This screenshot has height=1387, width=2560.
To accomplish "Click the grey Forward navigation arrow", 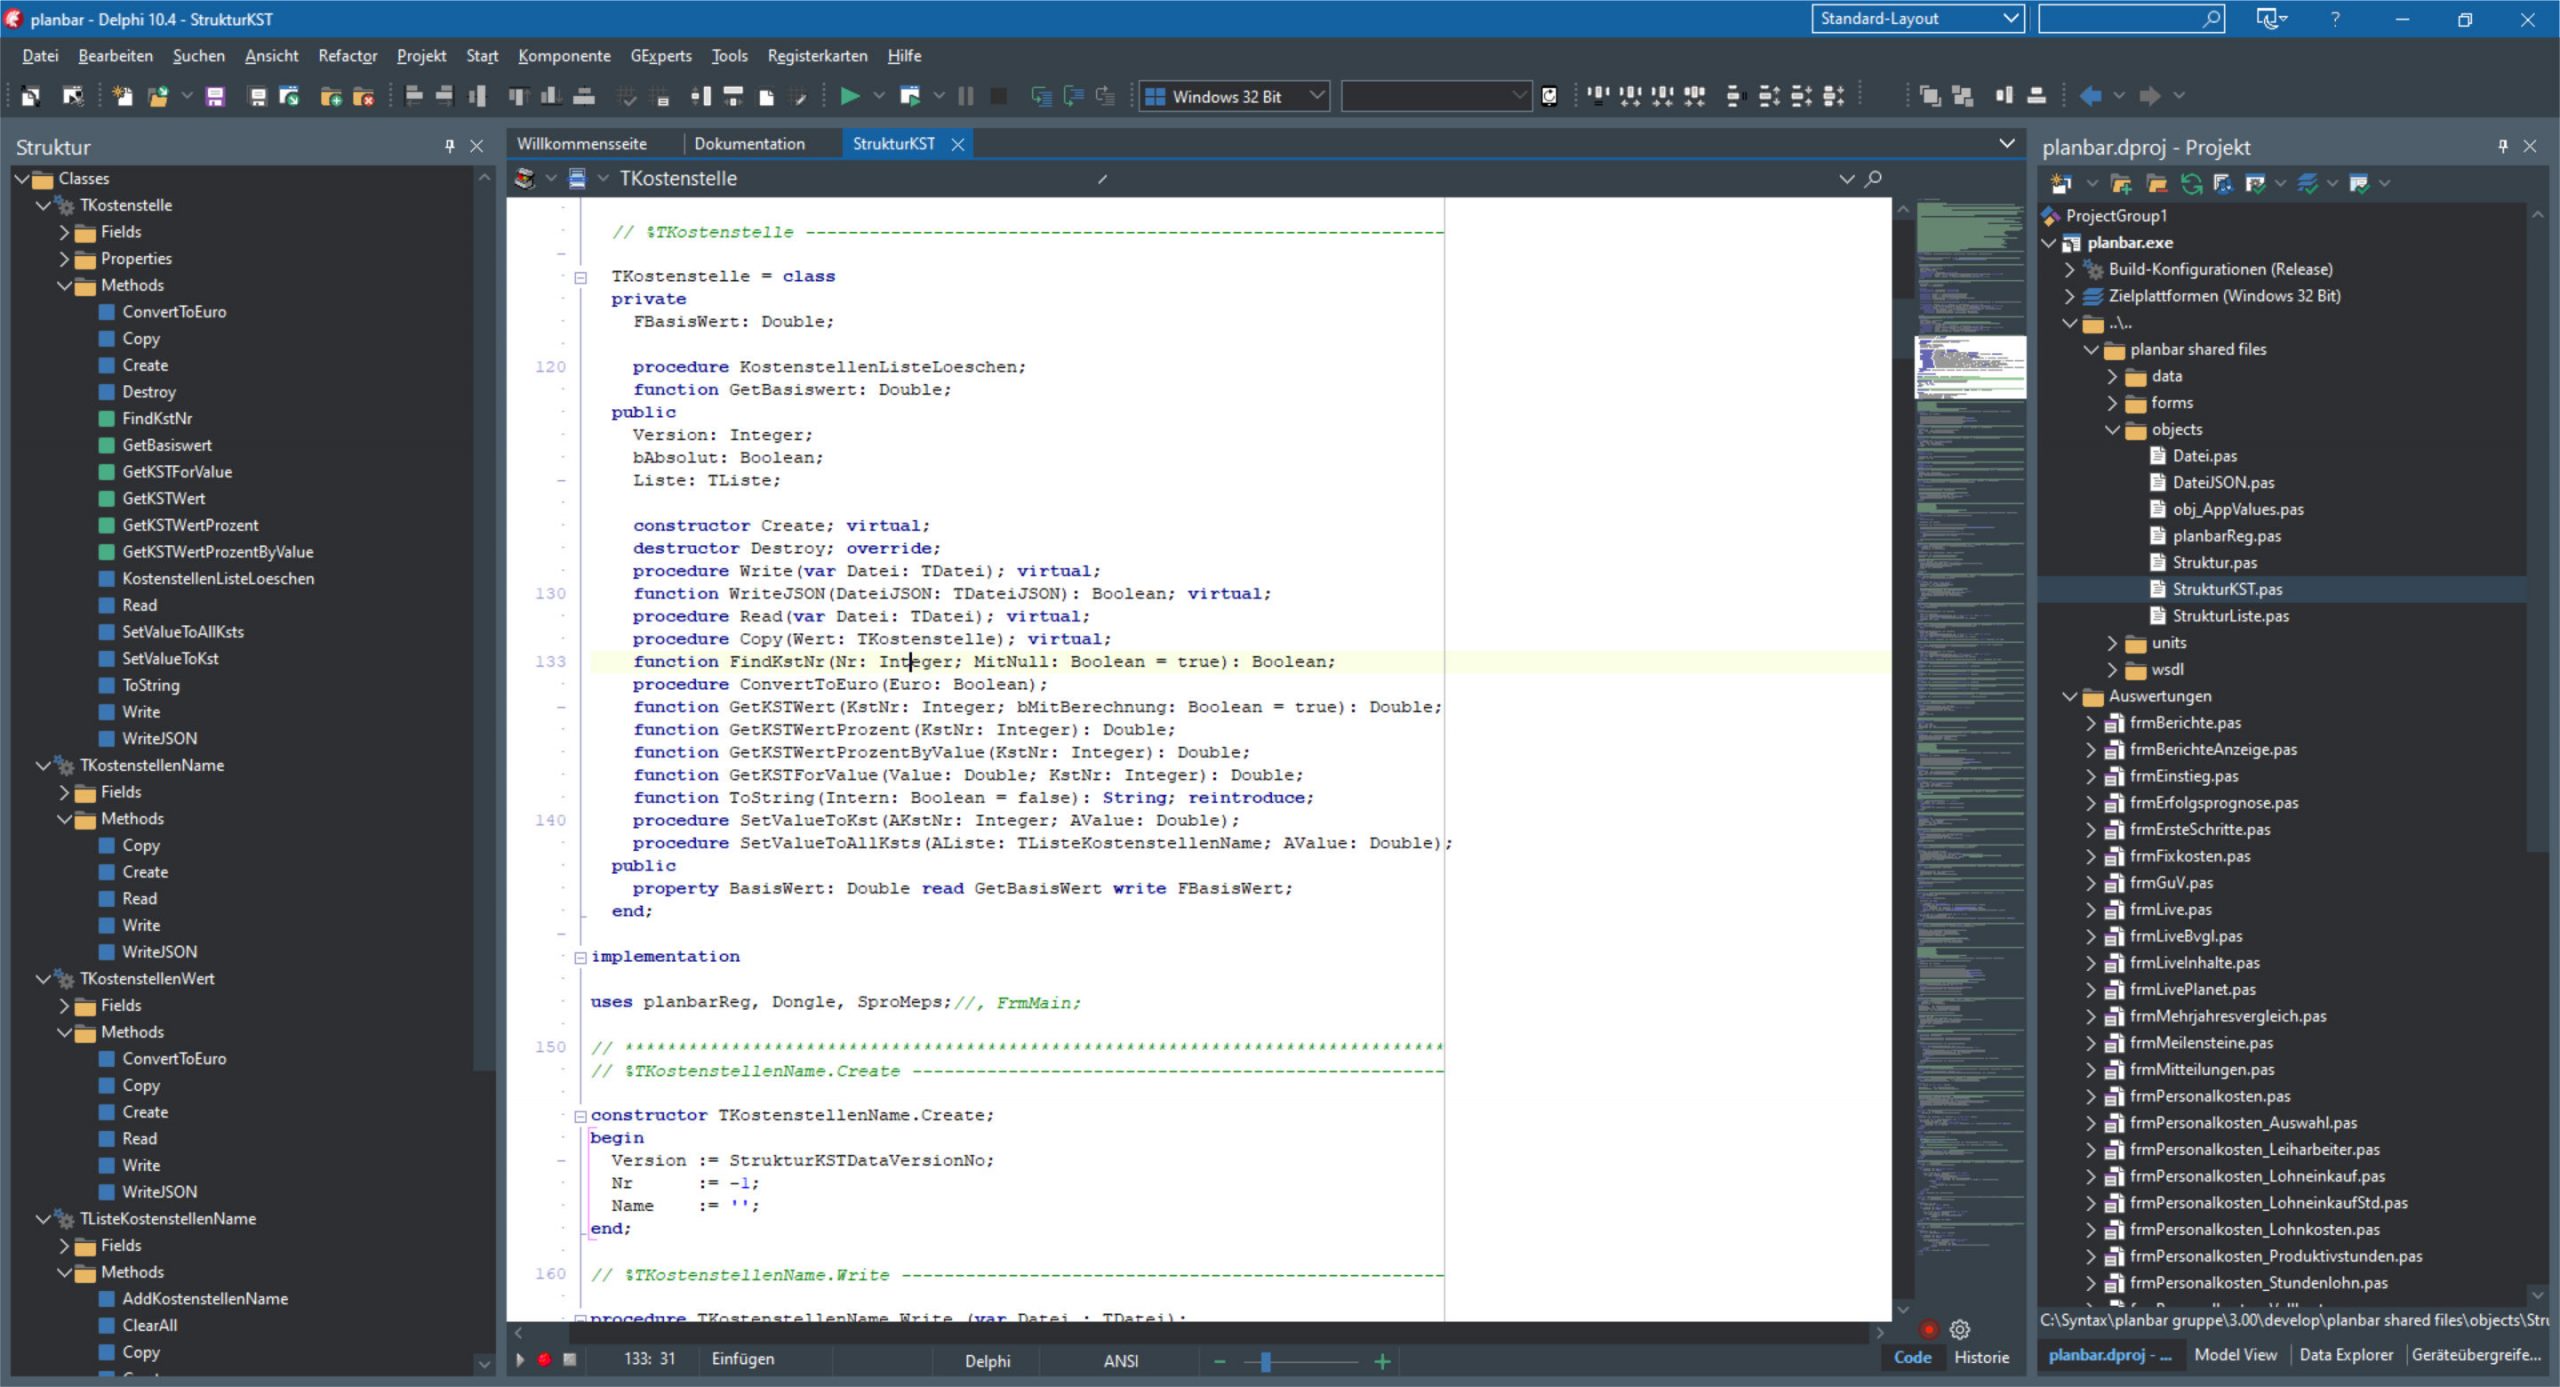I will click(x=2149, y=96).
